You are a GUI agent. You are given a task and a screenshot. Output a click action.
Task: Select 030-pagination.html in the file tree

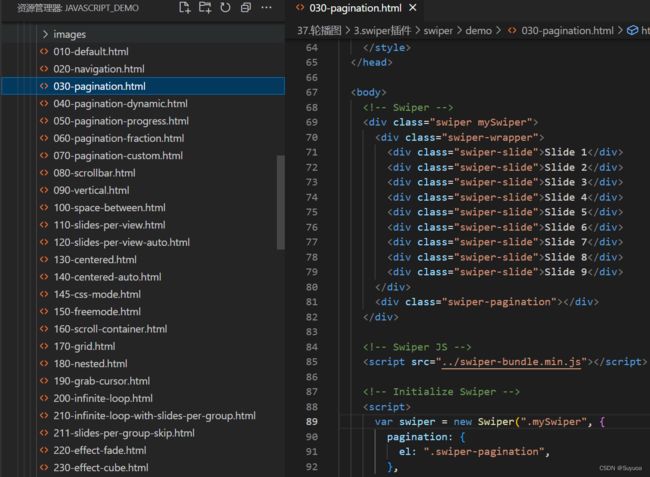(x=143, y=86)
